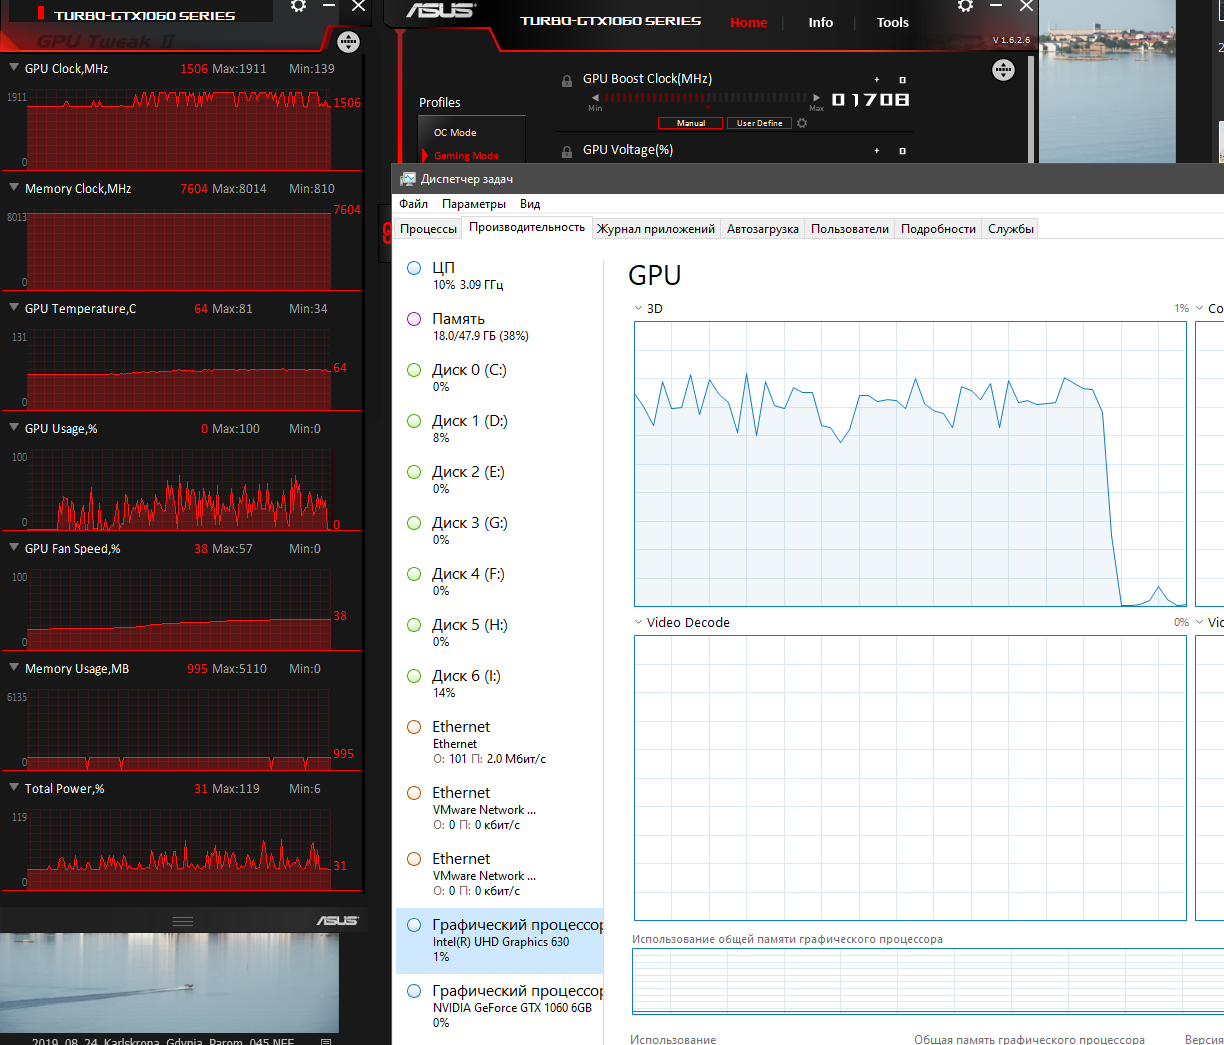Select Память in the performance sidebar
The image size is (1224, 1045).
(500, 327)
